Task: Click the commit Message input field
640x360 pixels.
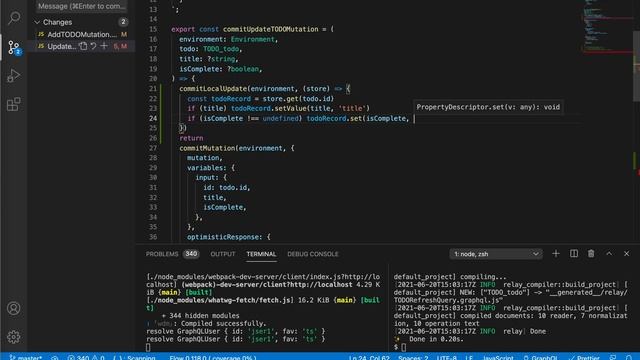Action: 82,6
